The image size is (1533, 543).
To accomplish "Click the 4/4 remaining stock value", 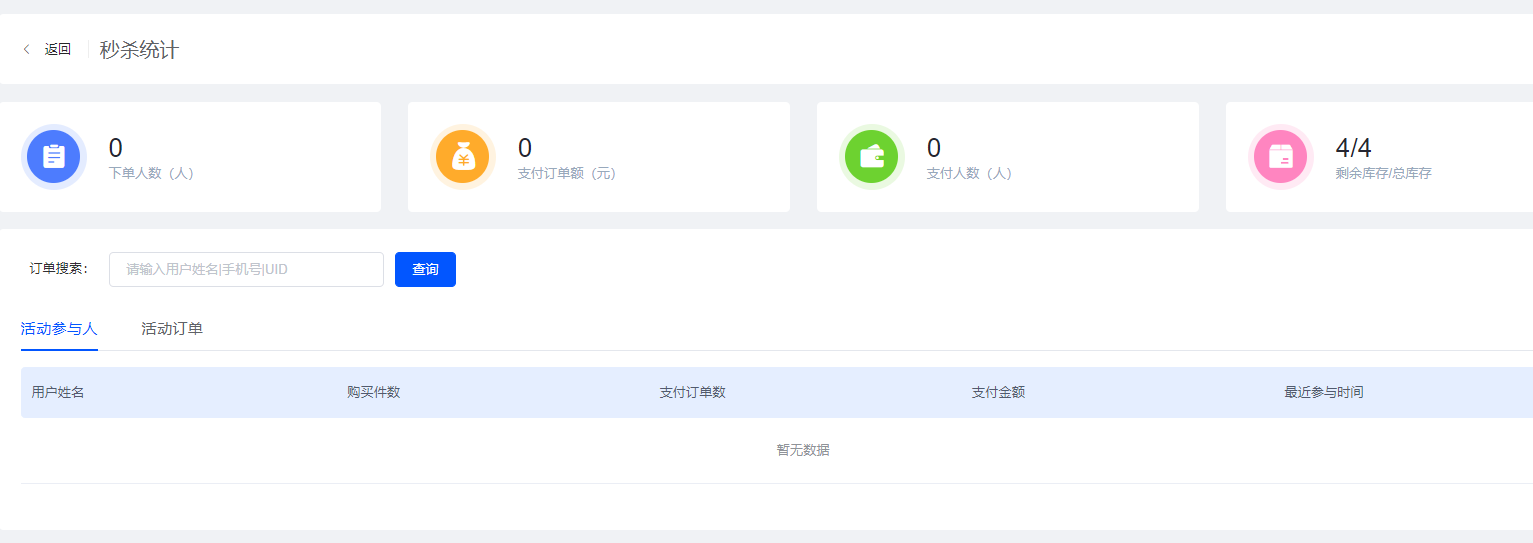I will [x=1353, y=148].
